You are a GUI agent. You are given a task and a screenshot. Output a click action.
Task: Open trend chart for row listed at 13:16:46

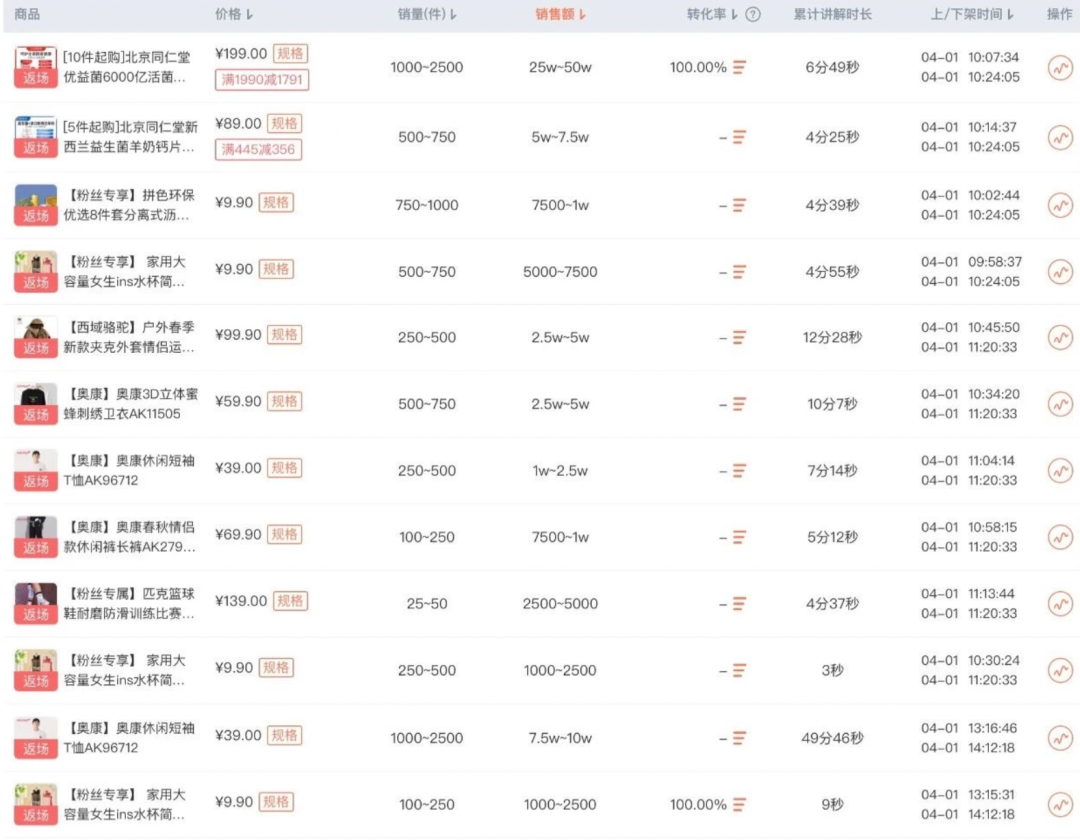pyautogui.click(x=1060, y=738)
